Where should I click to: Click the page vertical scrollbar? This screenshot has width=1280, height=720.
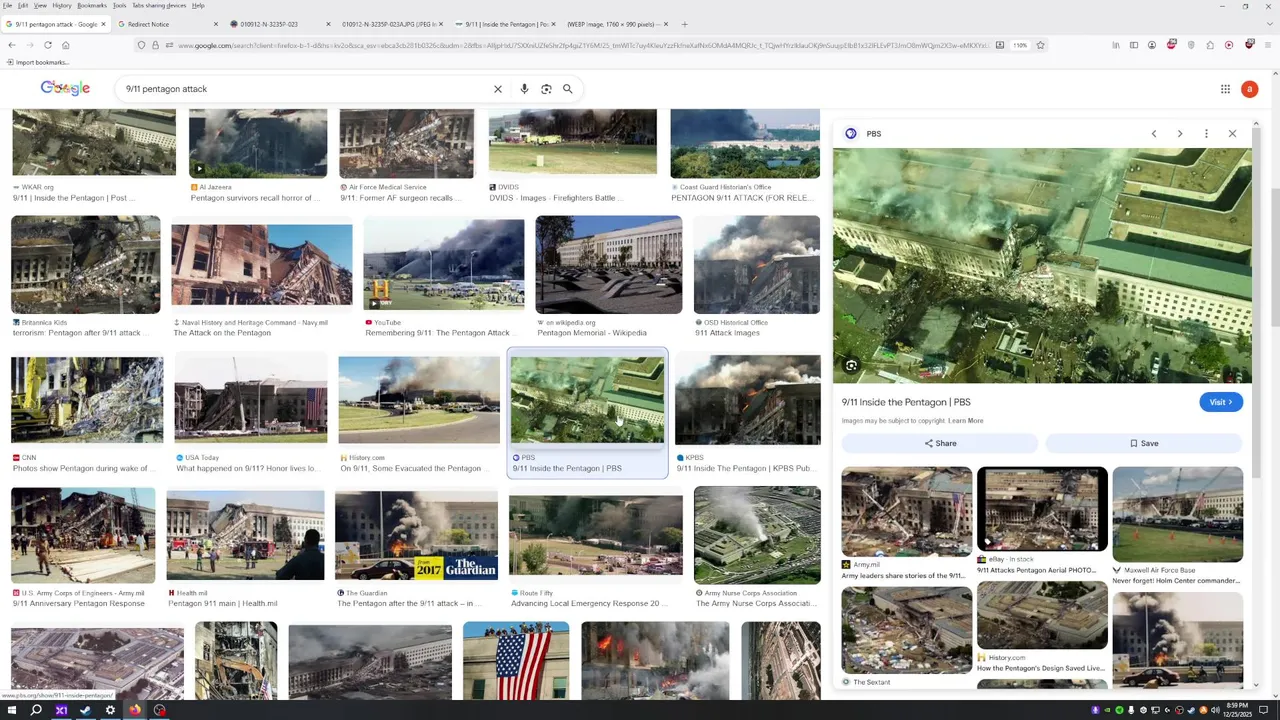click(x=1274, y=258)
